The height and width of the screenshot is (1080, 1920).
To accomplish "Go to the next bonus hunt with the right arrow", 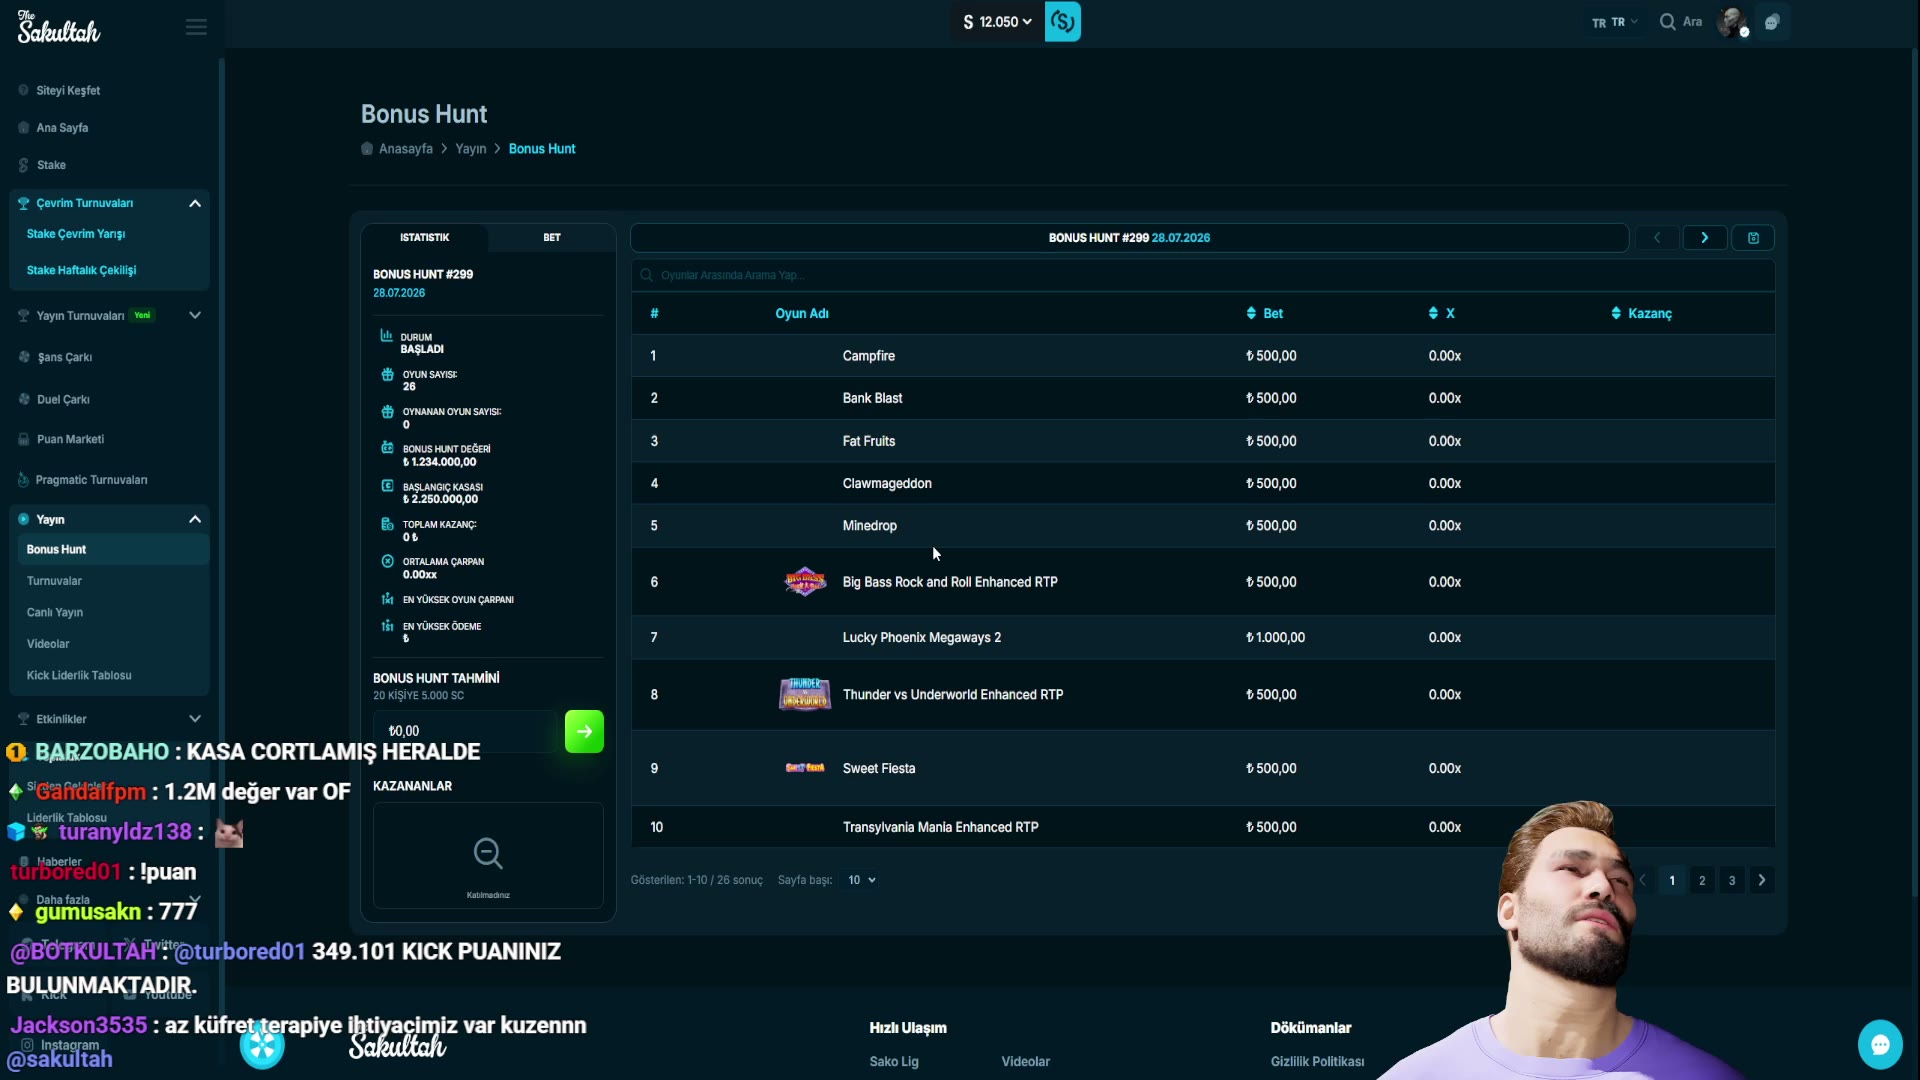I will (x=1705, y=238).
